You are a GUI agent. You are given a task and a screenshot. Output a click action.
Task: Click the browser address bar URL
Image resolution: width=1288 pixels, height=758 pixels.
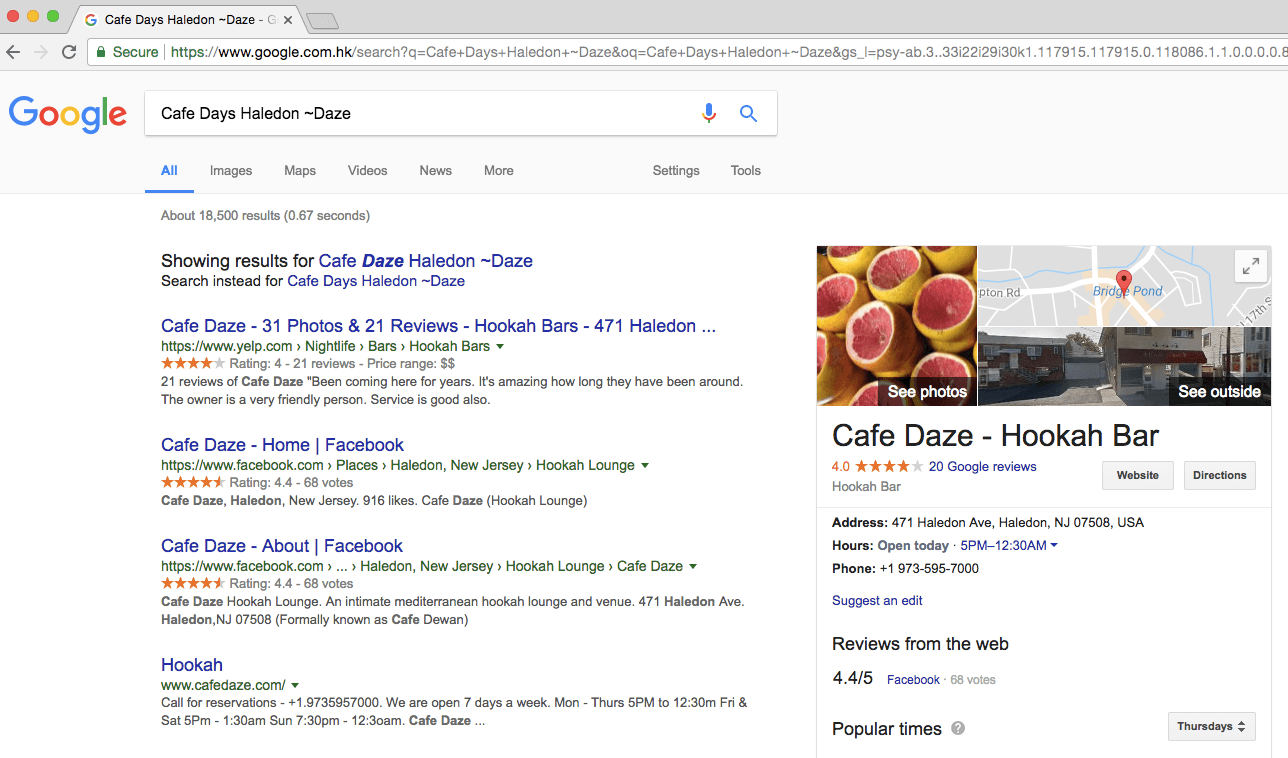point(728,52)
